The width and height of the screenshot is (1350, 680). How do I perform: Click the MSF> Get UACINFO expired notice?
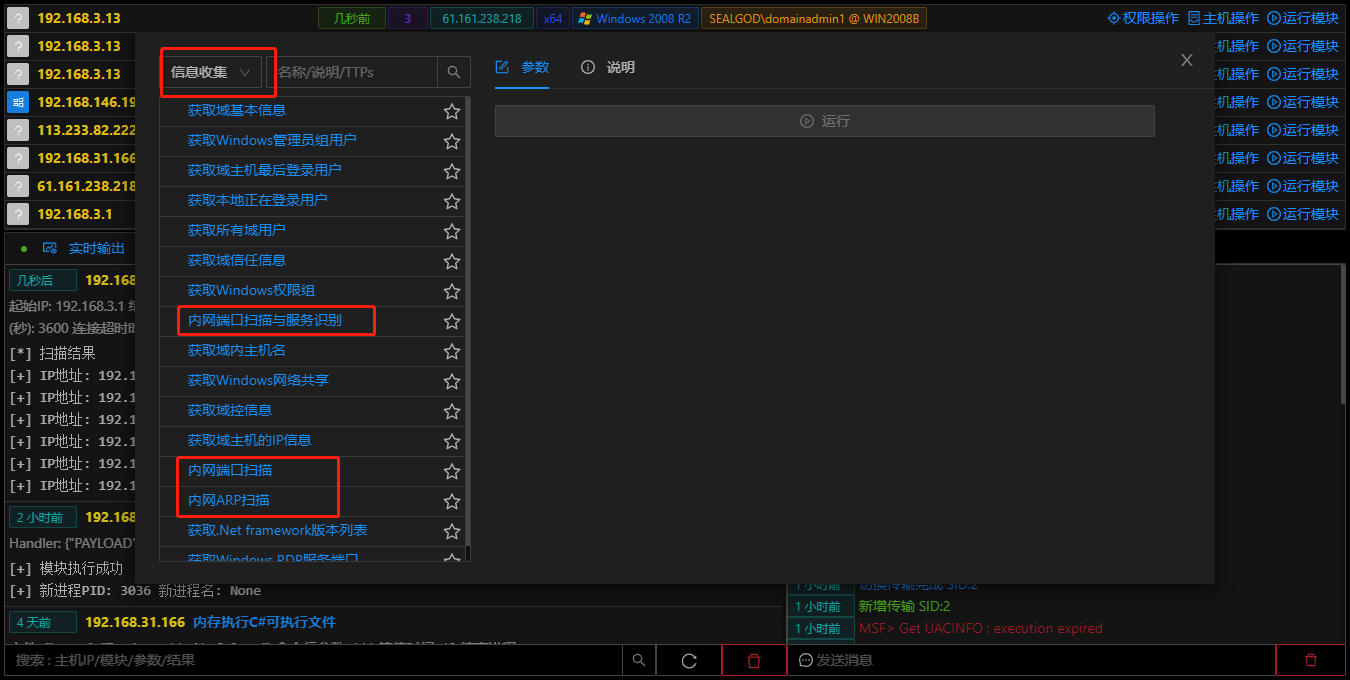click(x=980, y=628)
